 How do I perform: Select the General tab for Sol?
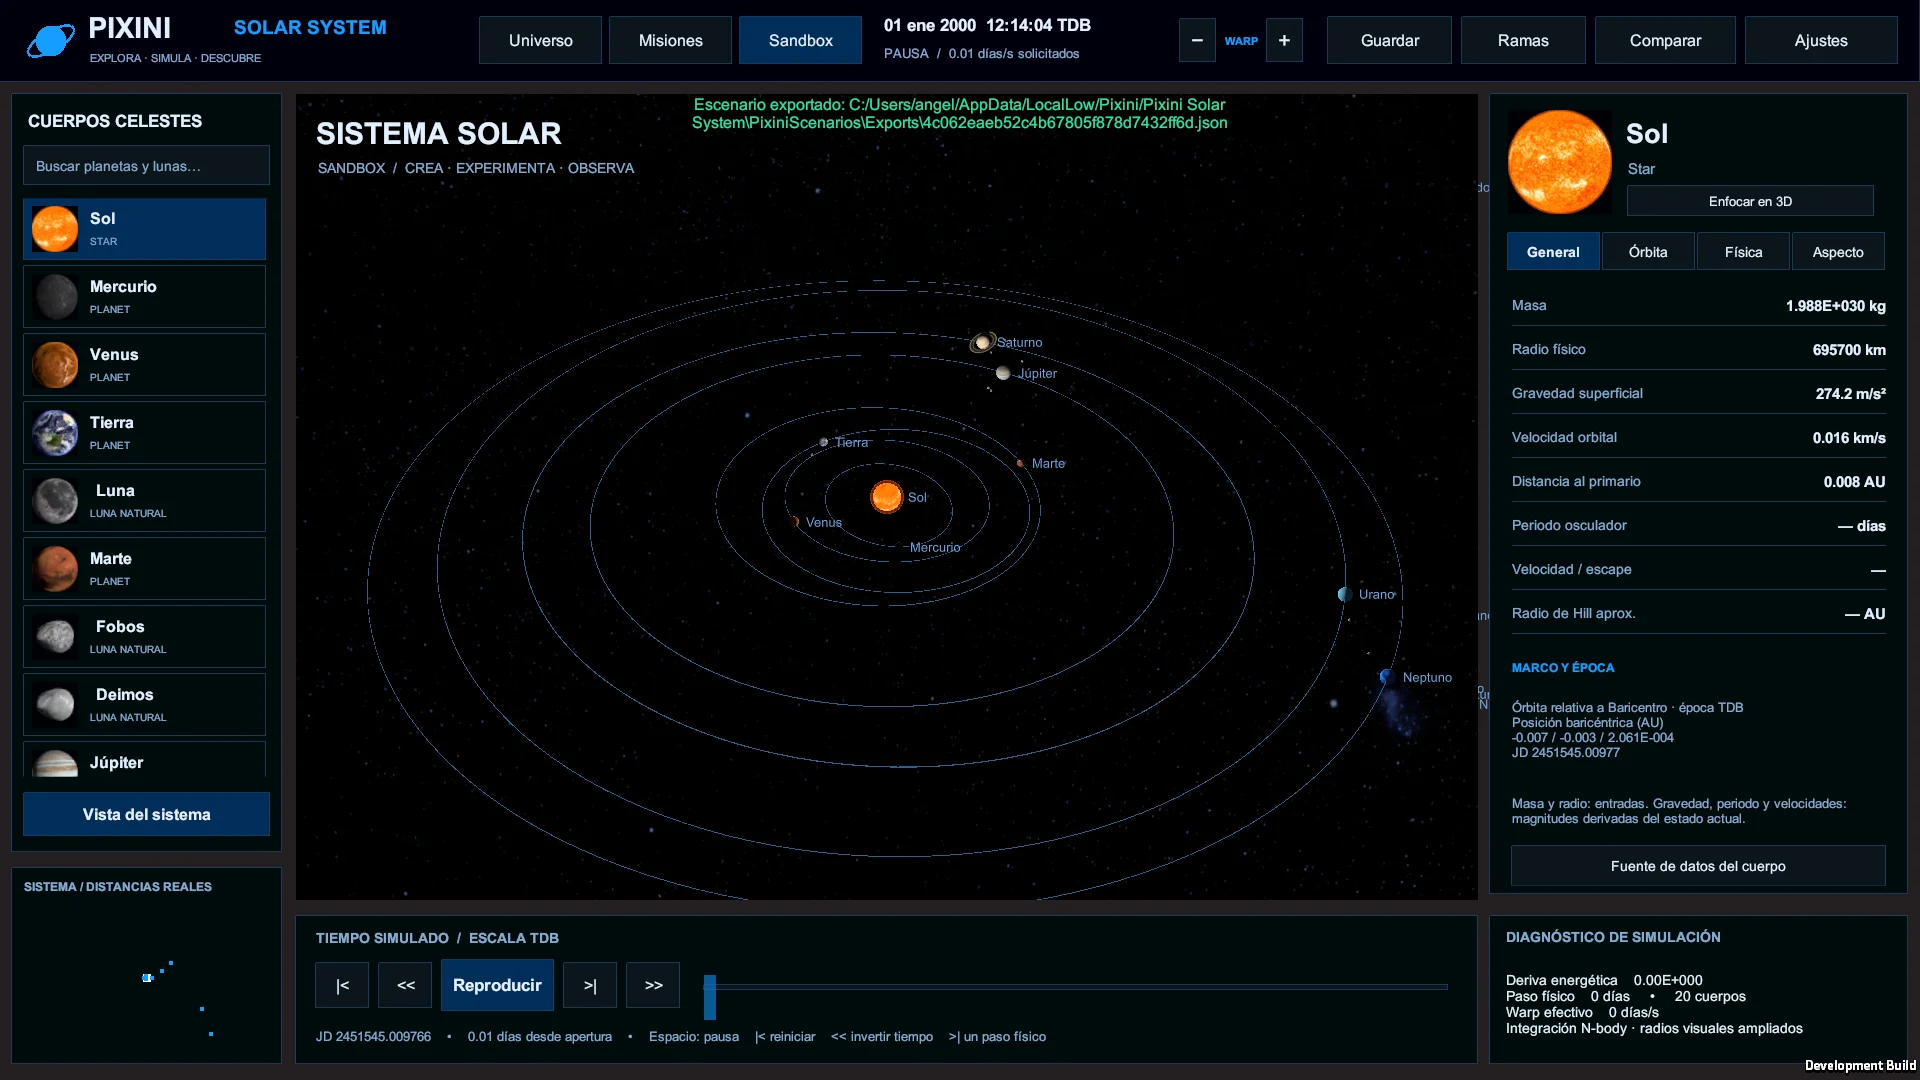[x=1553, y=252]
